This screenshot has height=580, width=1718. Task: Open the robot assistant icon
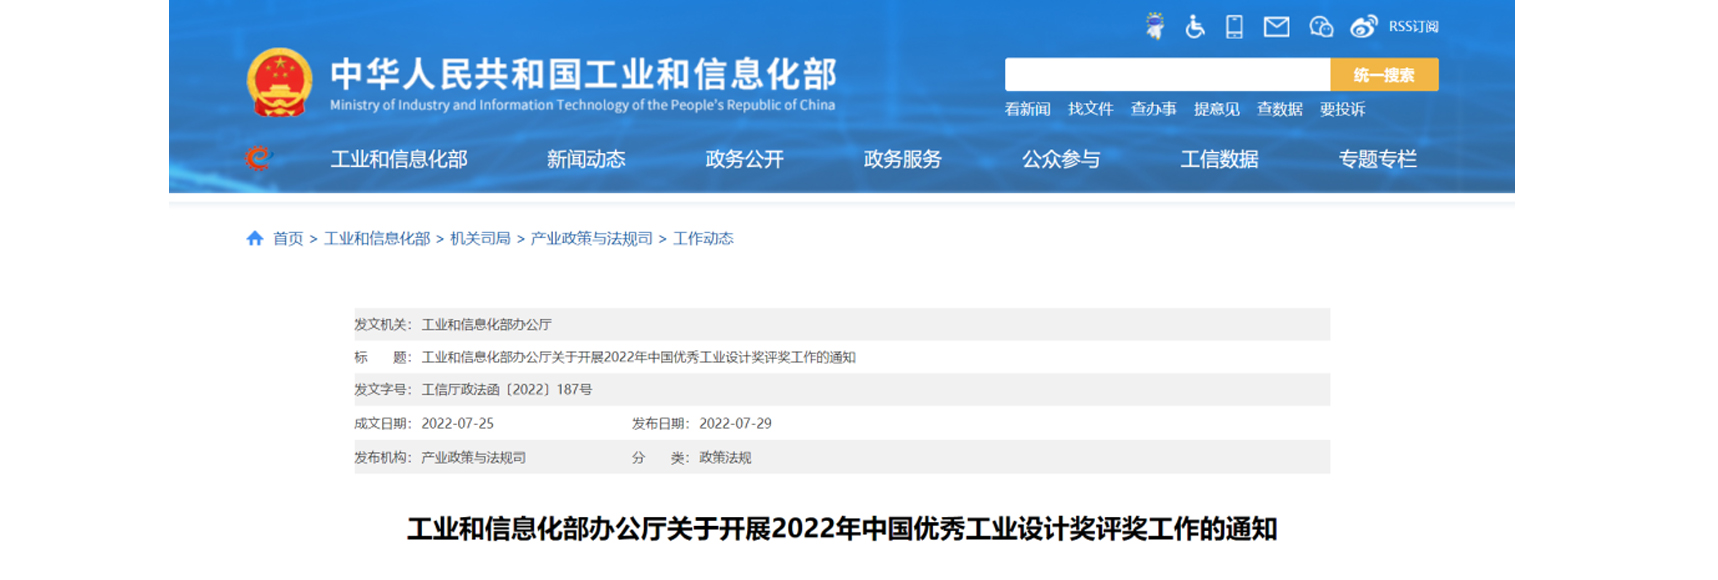pyautogui.click(x=1155, y=27)
